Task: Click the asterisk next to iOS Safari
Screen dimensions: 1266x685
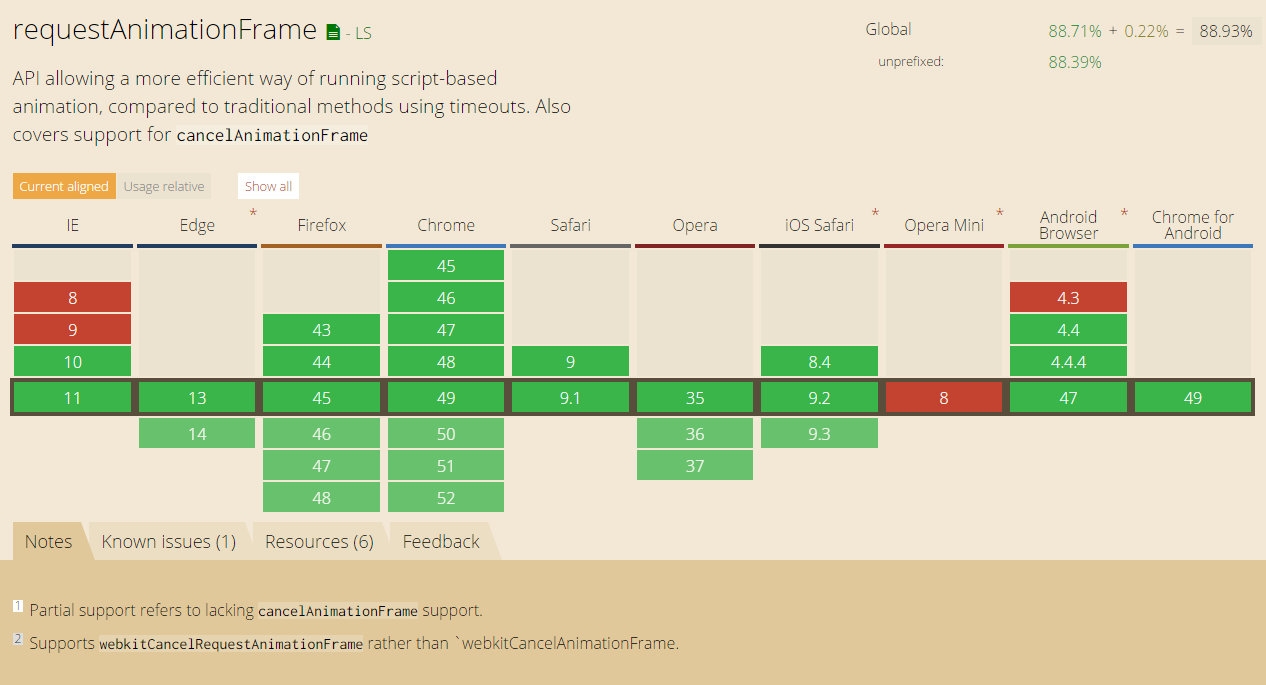Action: [875, 213]
